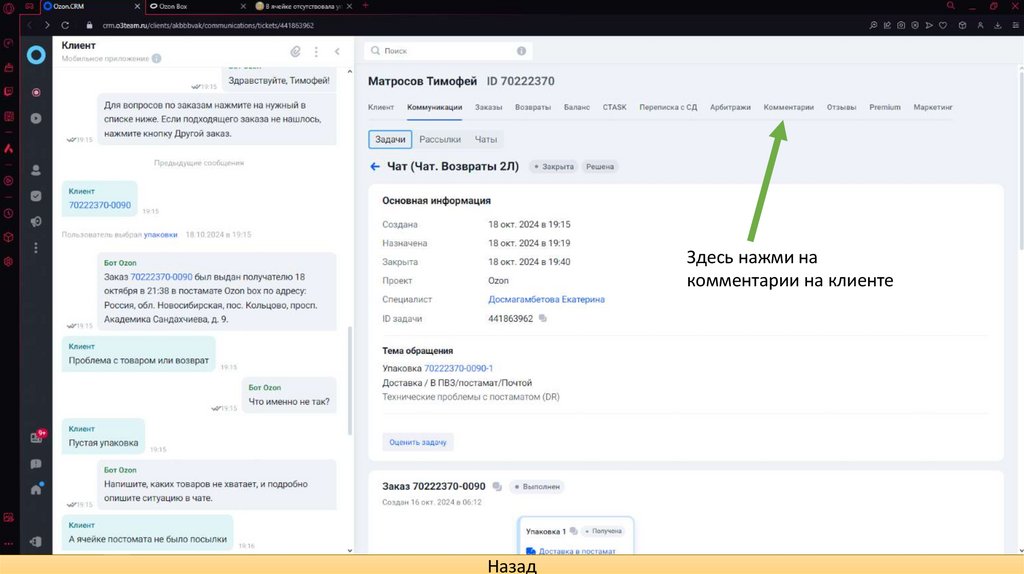This screenshot has width=1024, height=574.
Task: Click the Назад bar at the bottom
Action: (512, 565)
